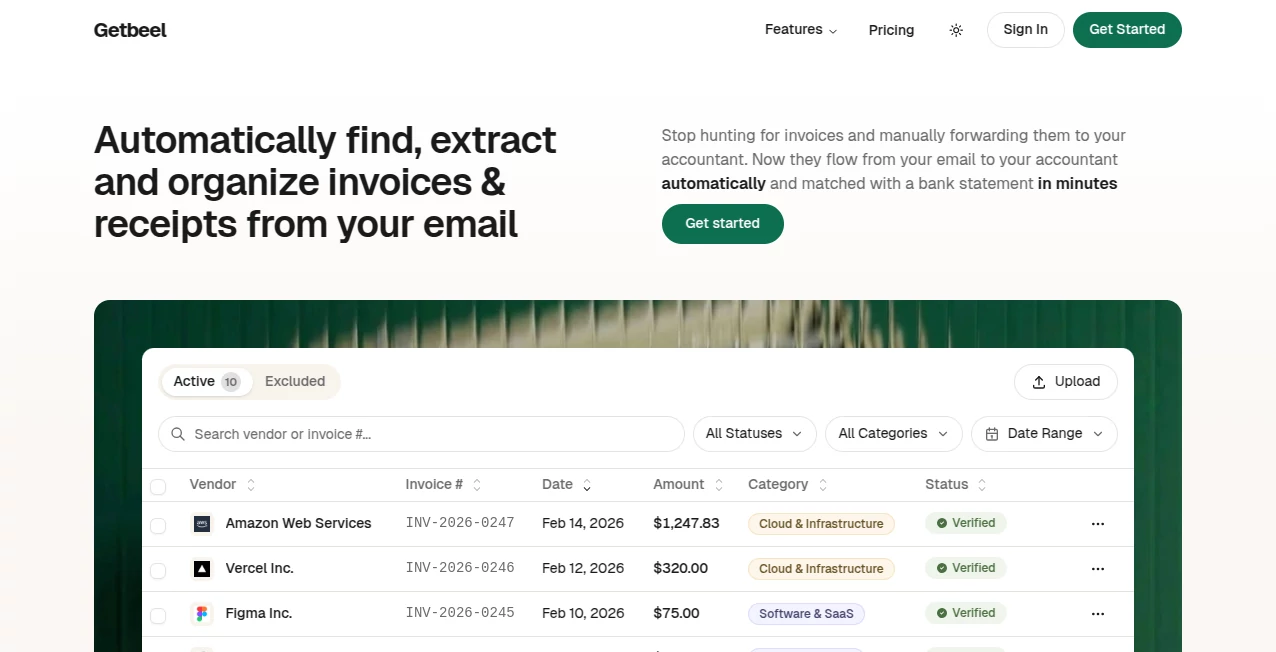Click the calendar icon in Date Range
The width and height of the screenshot is (1276, 652).
pyautogui.click(x=991, y=433)
